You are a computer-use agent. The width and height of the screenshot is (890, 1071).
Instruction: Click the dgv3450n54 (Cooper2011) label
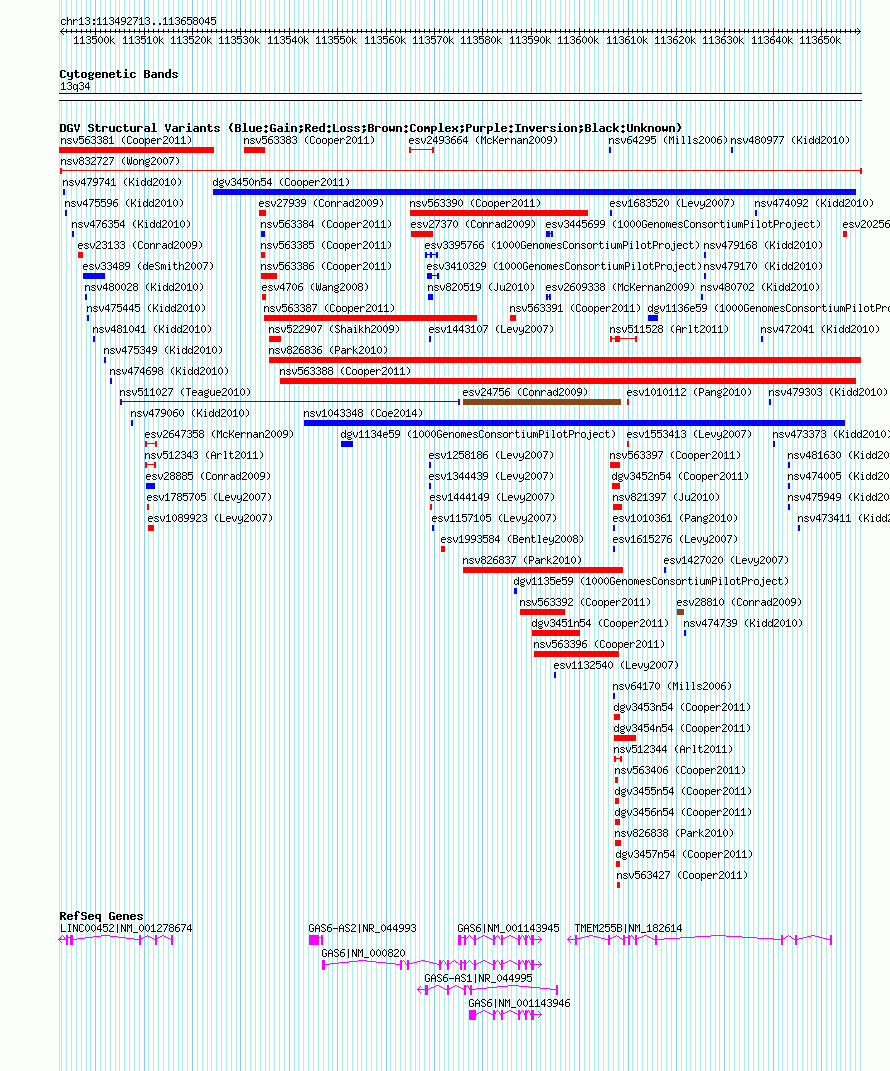pos(281,182)
